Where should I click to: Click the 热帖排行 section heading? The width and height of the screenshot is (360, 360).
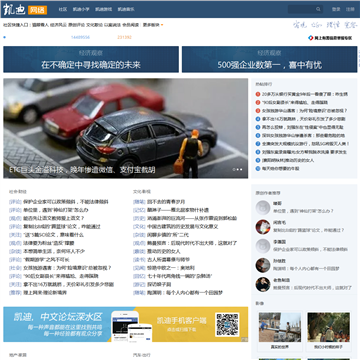click(264, 84)
